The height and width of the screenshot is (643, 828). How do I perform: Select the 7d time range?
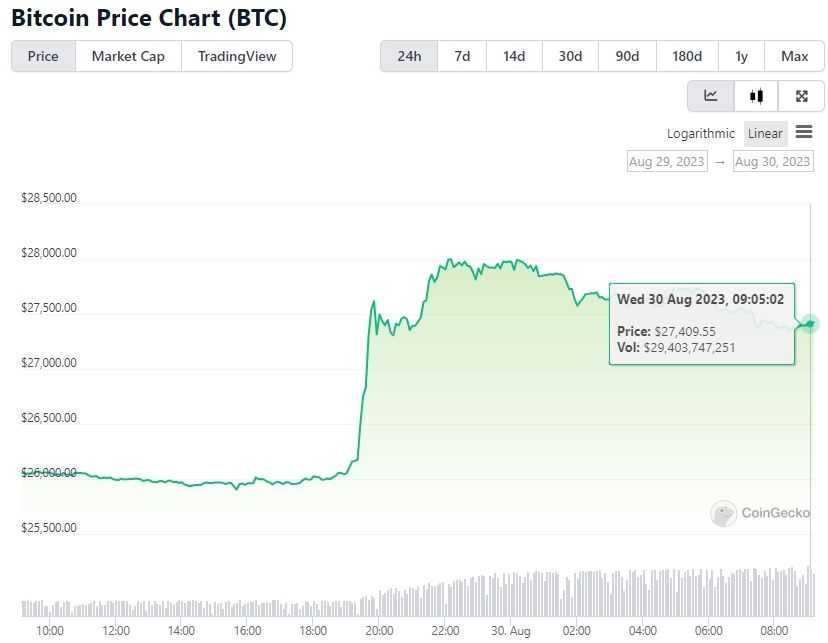pos(461,56)
